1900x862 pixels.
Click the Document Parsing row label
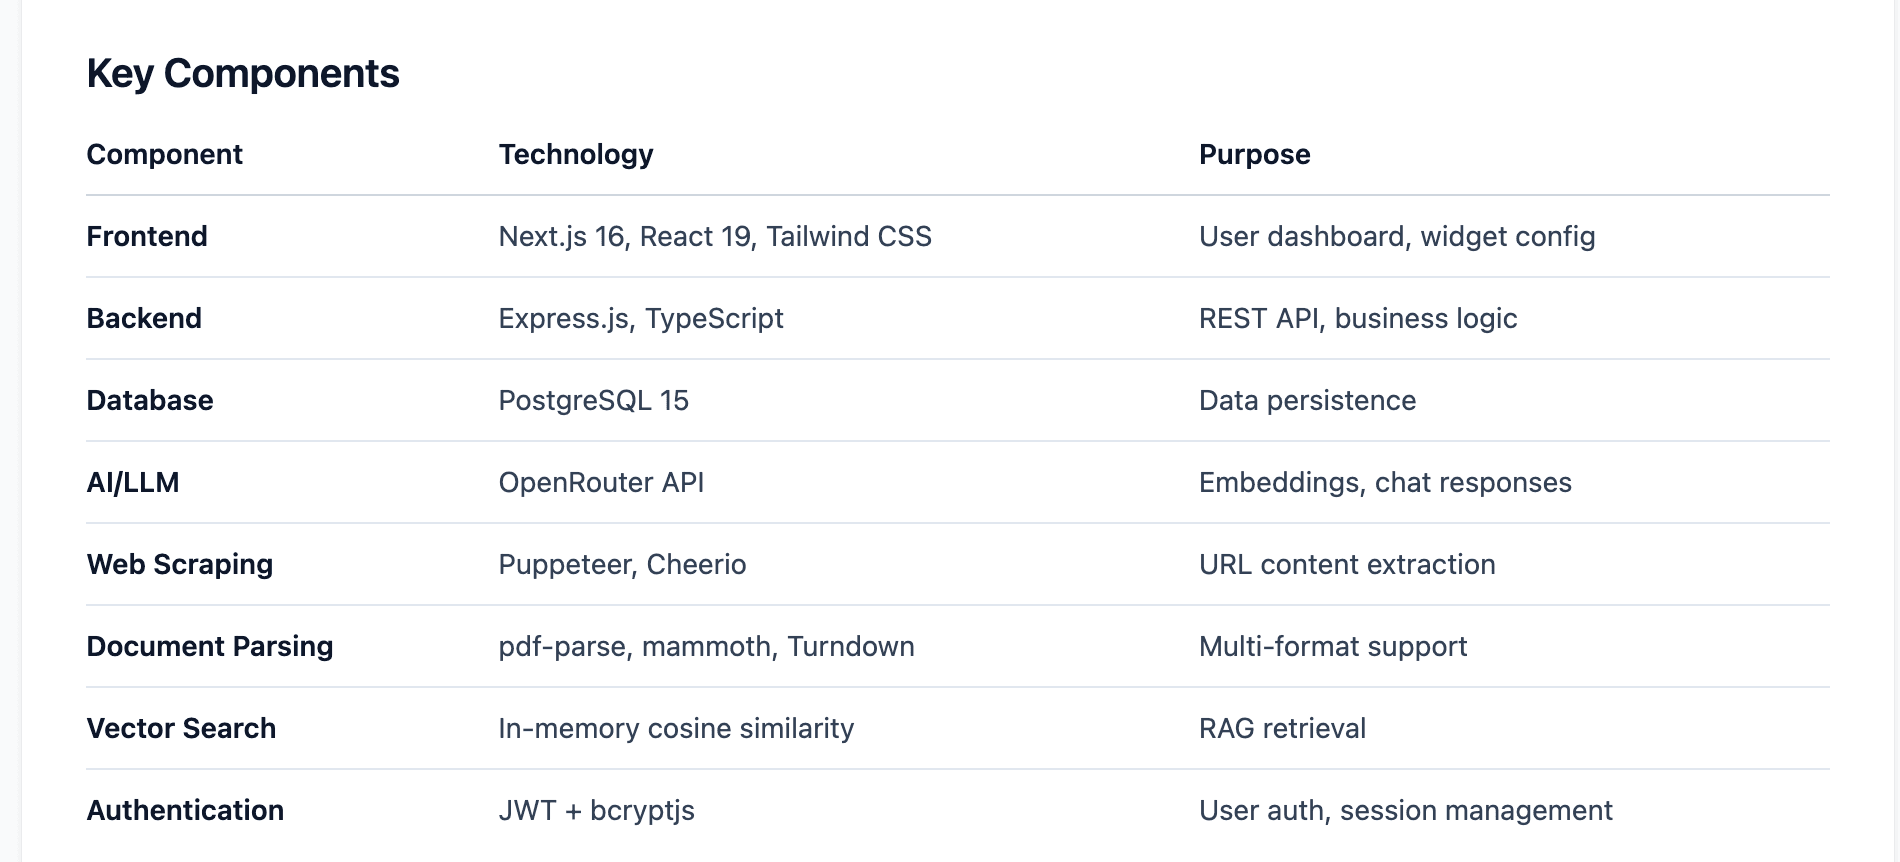[x=210, y=646]
